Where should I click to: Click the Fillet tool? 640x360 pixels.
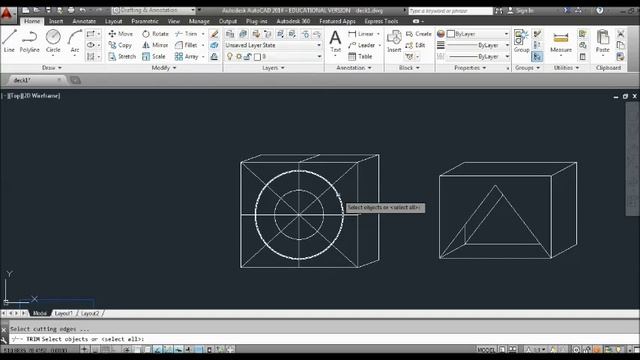click(186, 45)
